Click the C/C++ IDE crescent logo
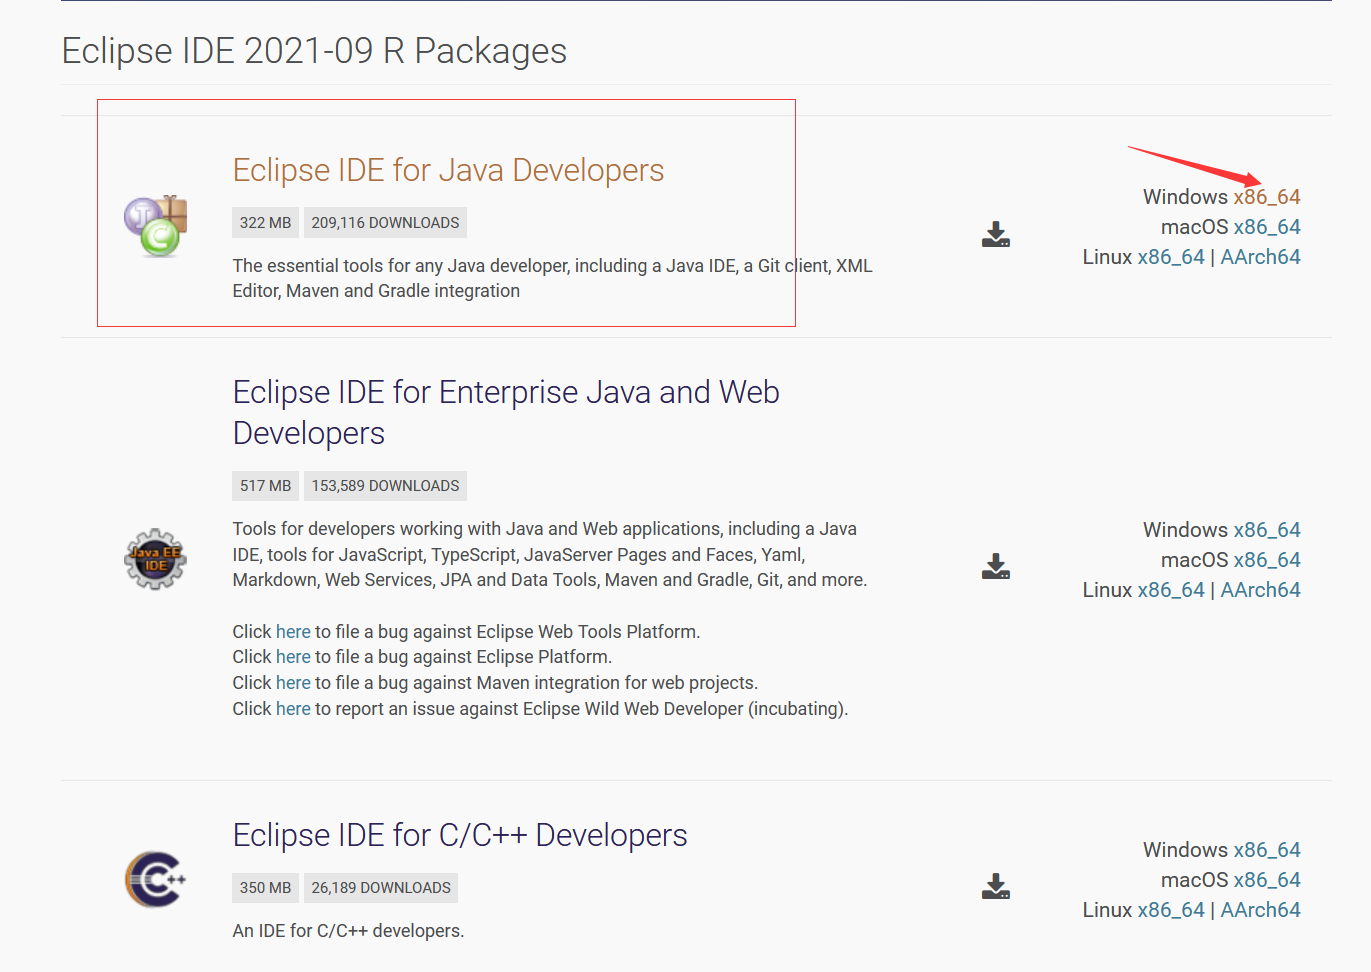 point(155,880)
